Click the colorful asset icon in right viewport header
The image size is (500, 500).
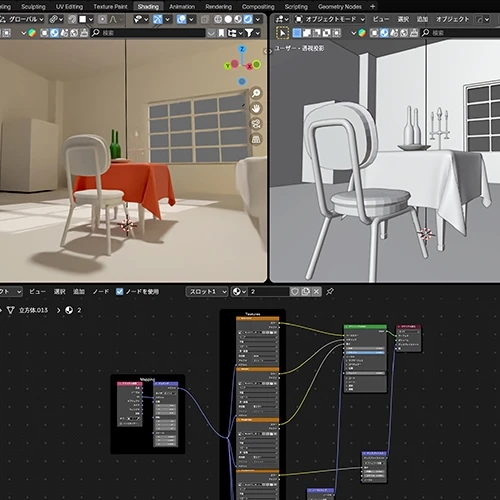click(362, 33)
